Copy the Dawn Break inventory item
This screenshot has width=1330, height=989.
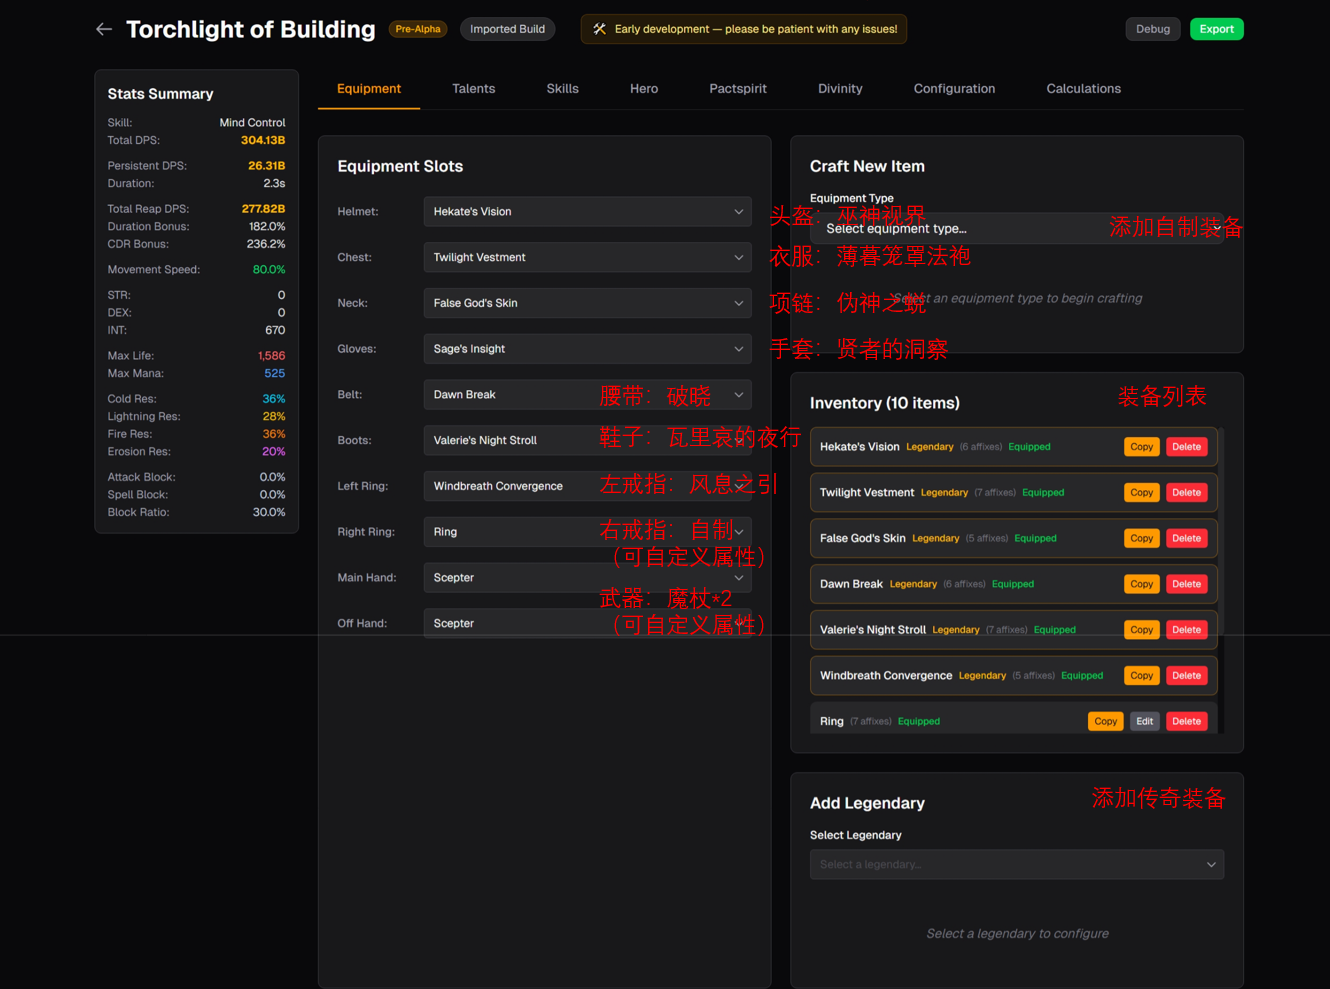tap(1141, 584)
